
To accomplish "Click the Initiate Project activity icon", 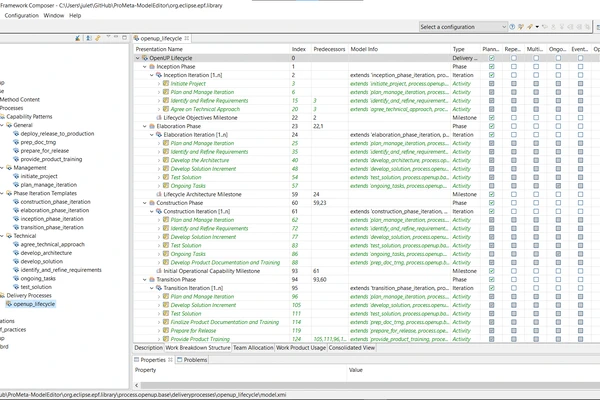I will [164, 84].
